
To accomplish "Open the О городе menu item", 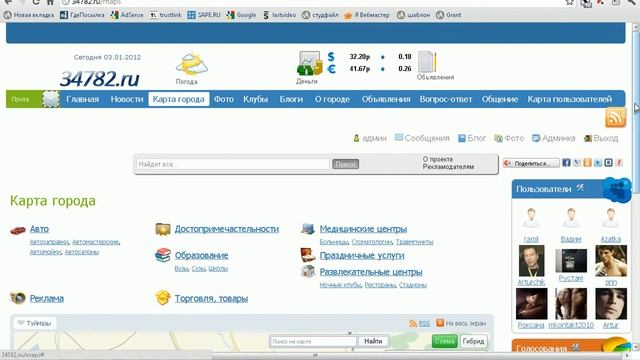I will point(332,99).
